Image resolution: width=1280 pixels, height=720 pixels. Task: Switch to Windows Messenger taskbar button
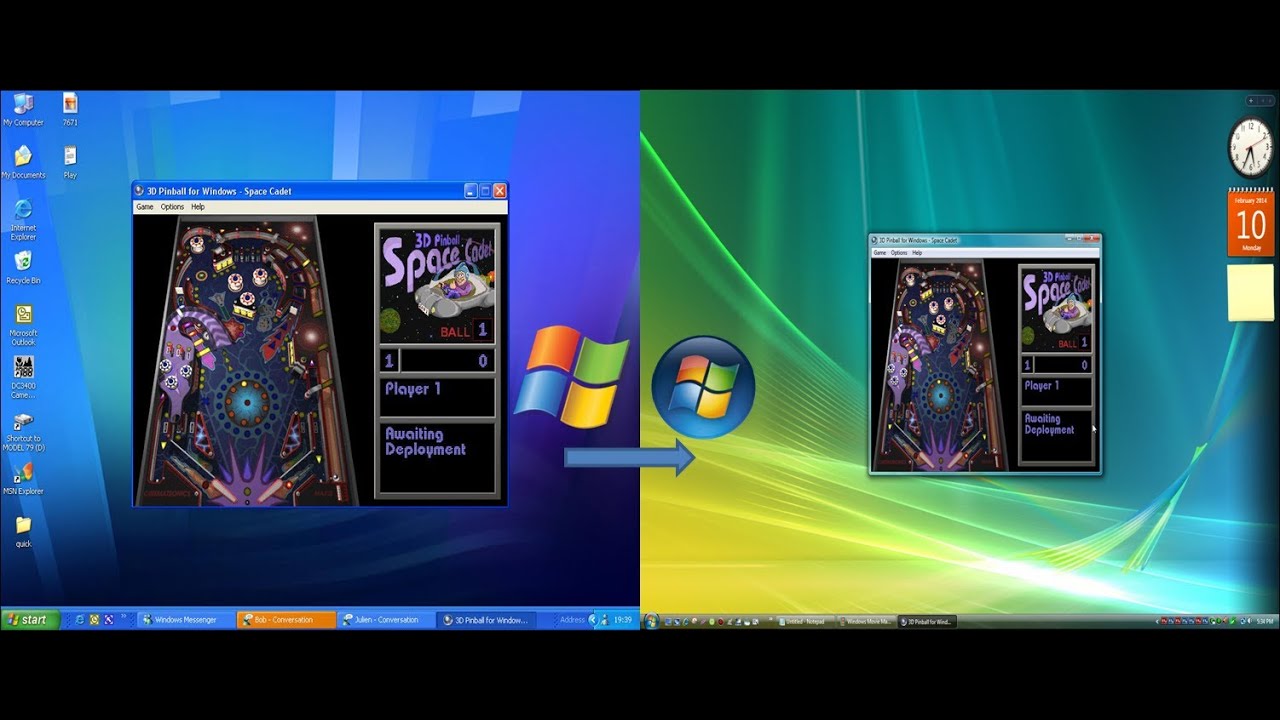pos(186,620)
